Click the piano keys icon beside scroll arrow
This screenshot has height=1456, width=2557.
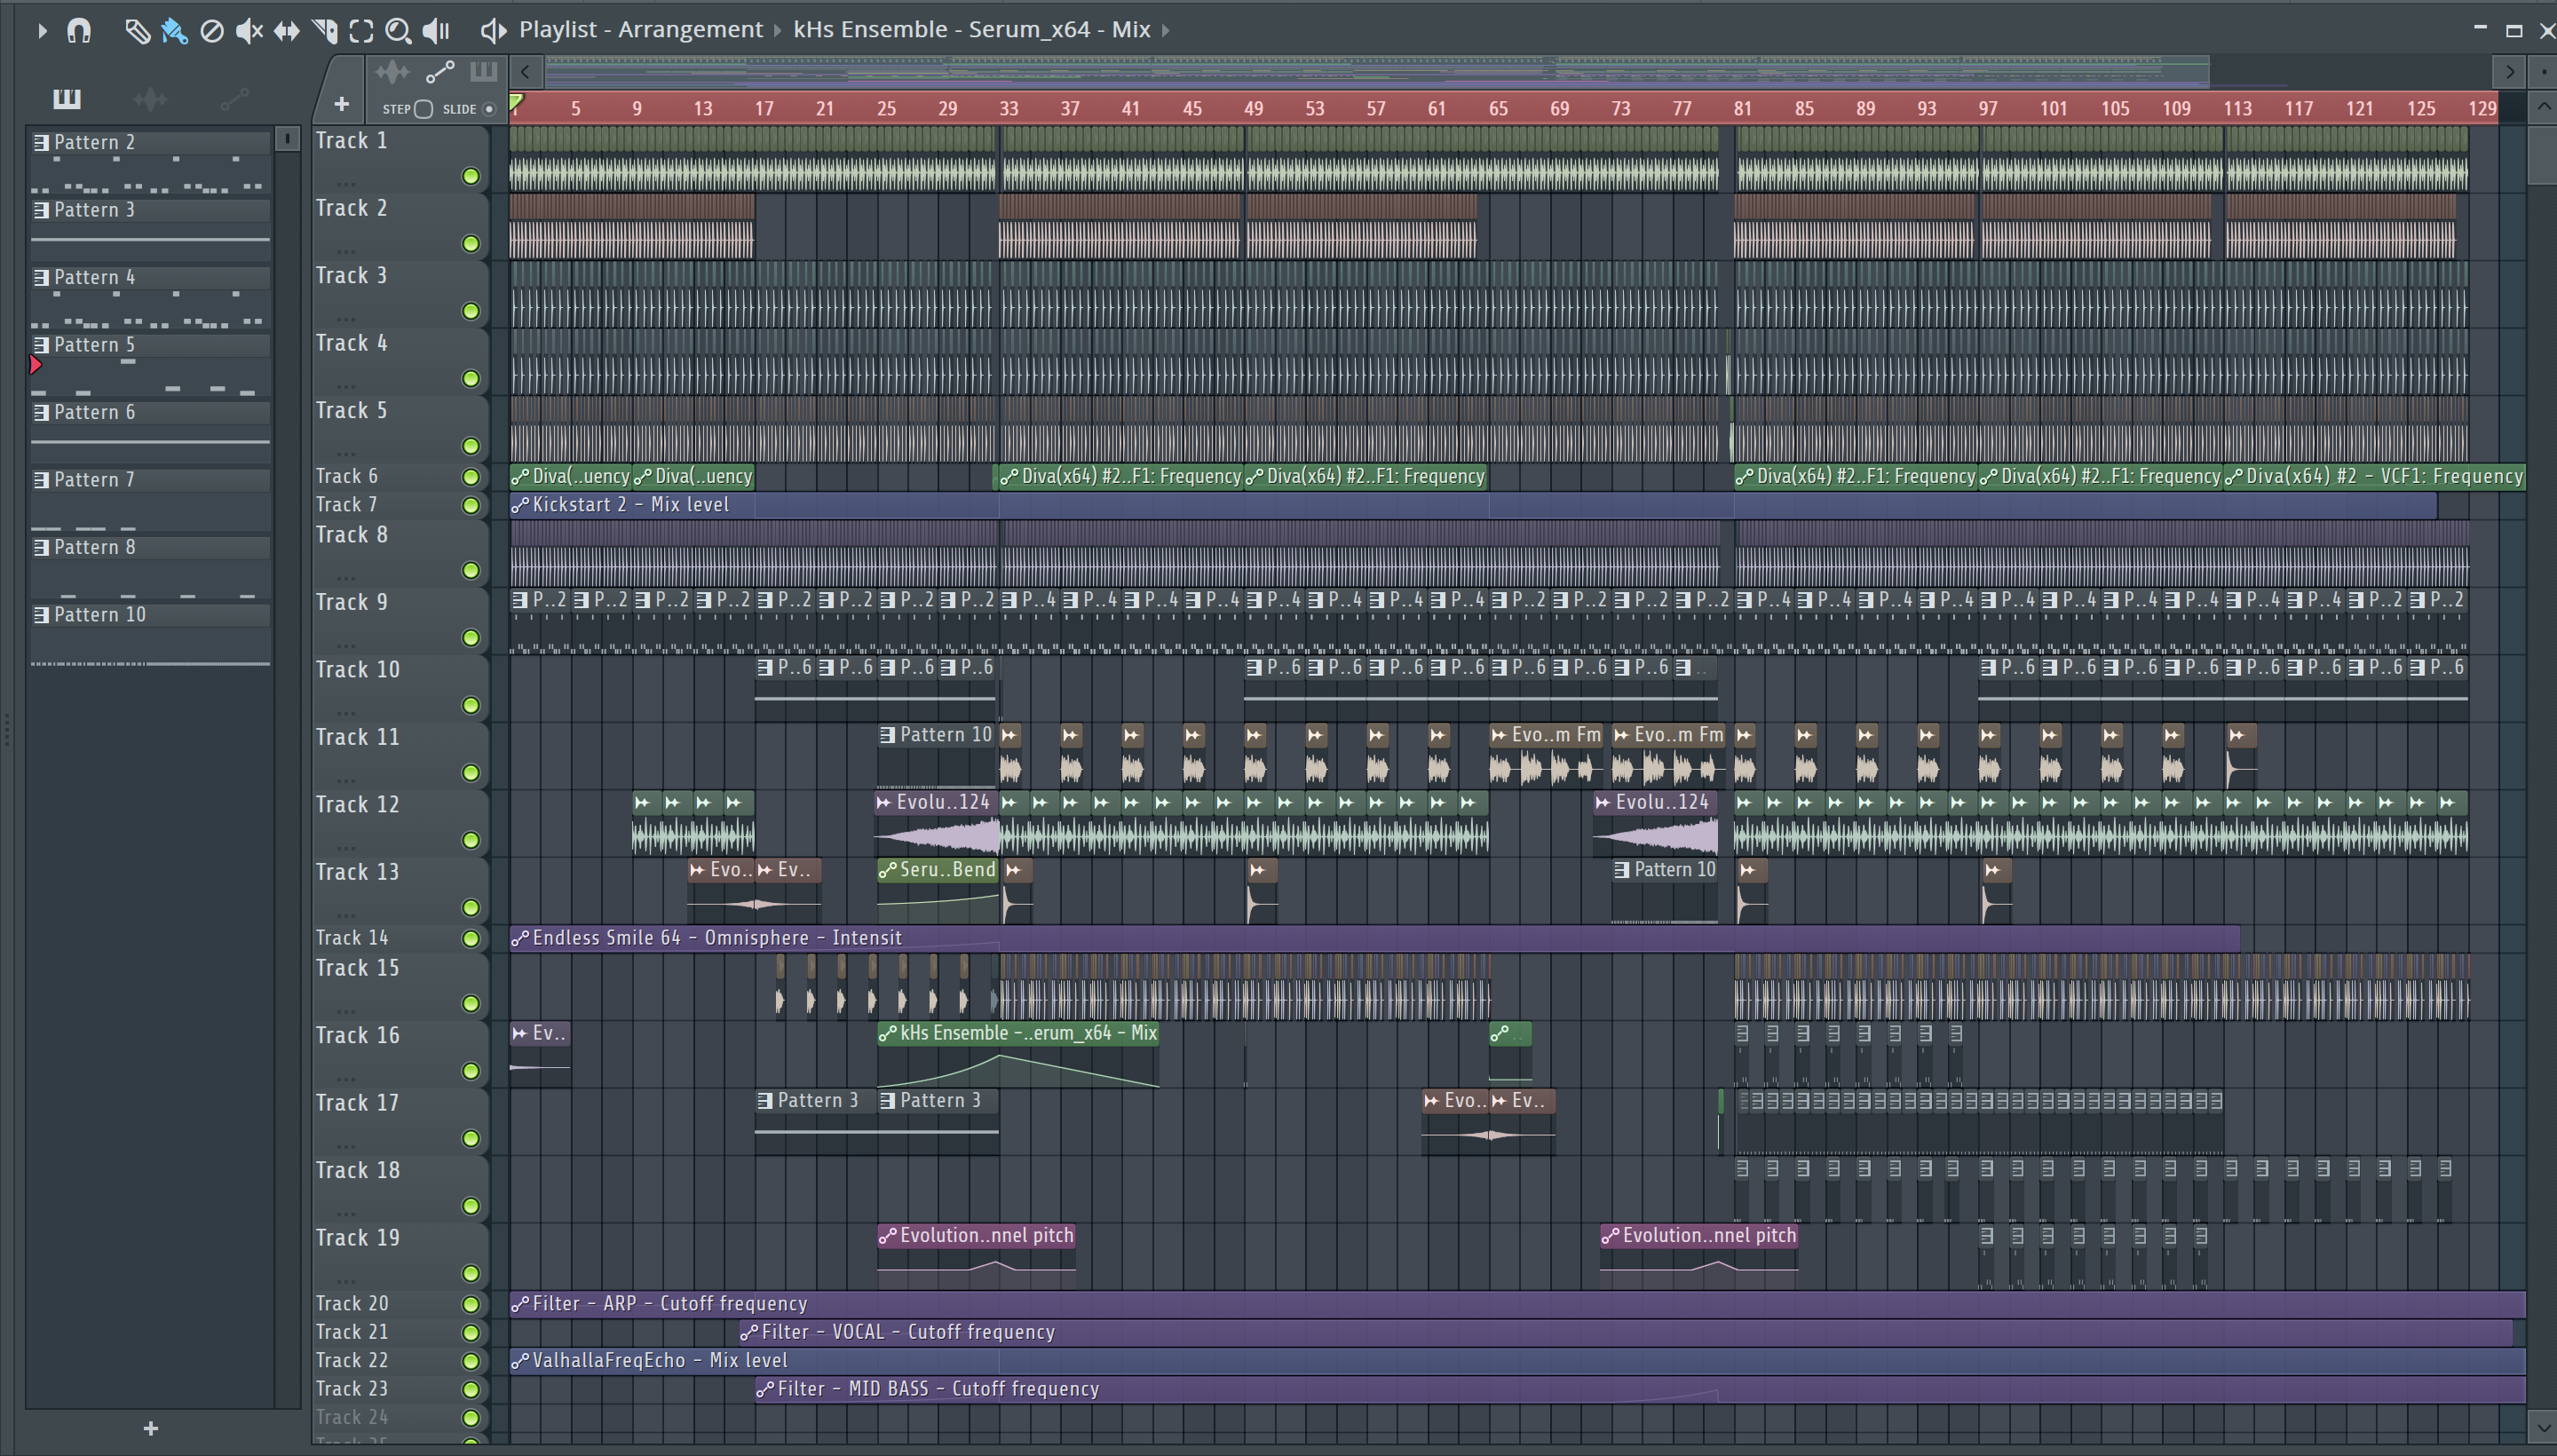click(x=484, y=72)
